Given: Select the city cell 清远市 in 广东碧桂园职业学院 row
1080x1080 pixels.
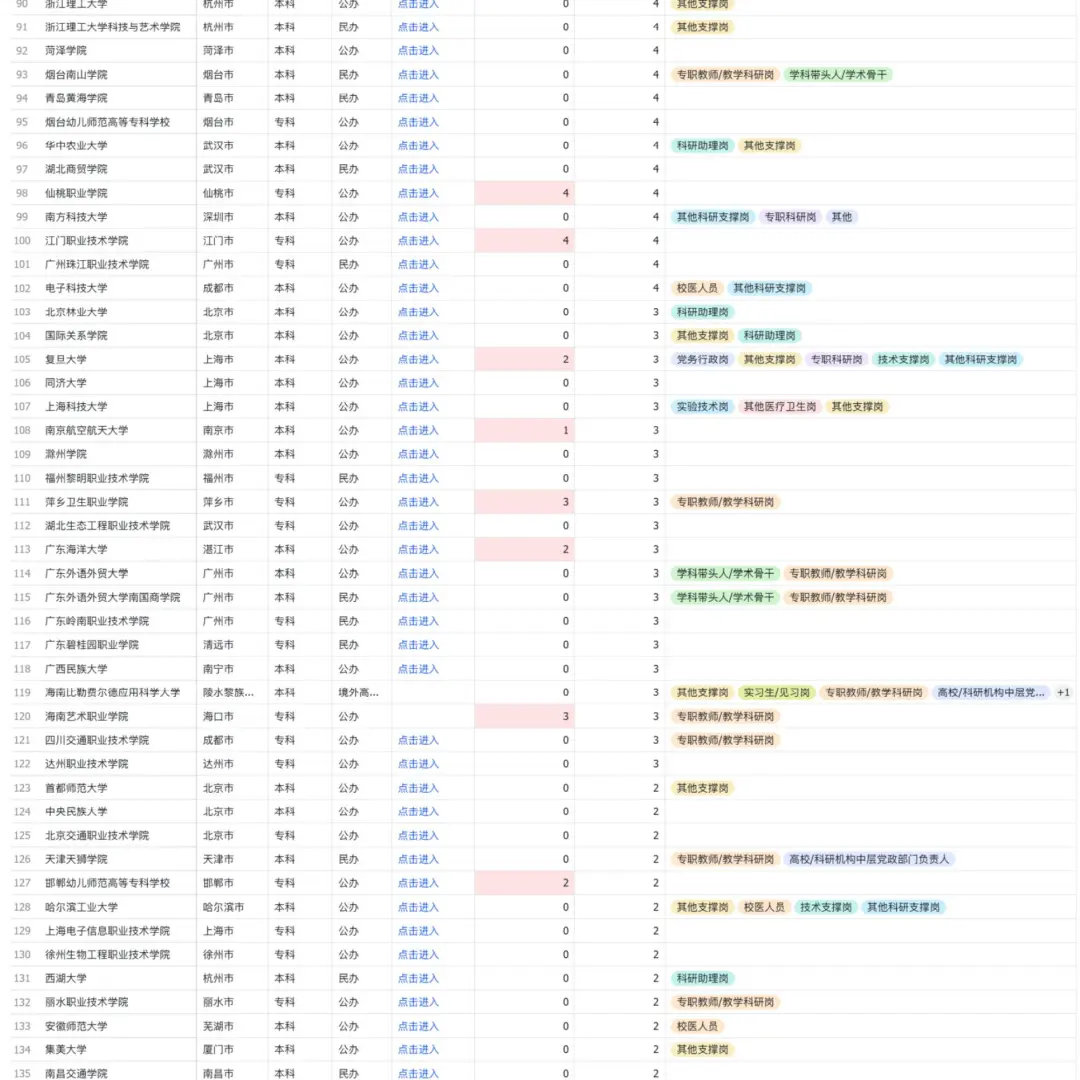Looking at the screenshot, I should [232, 645].
